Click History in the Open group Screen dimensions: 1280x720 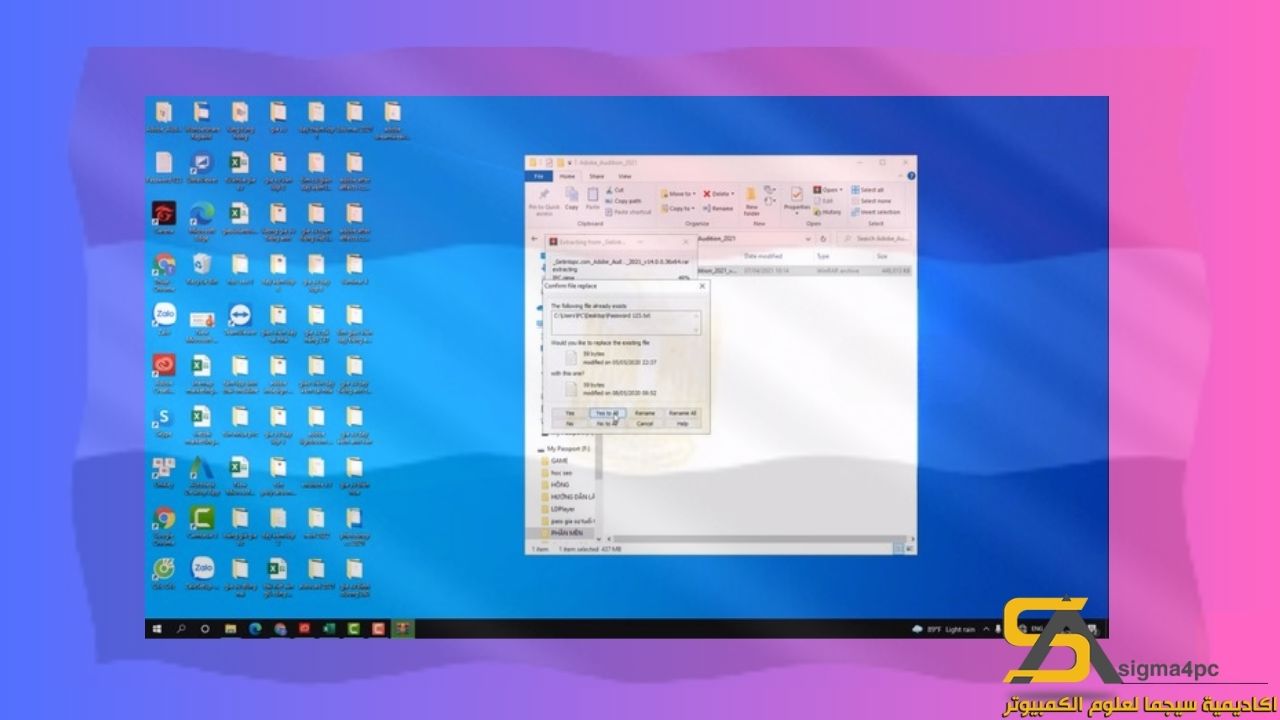pyautogui.click(x=827, y=212)
